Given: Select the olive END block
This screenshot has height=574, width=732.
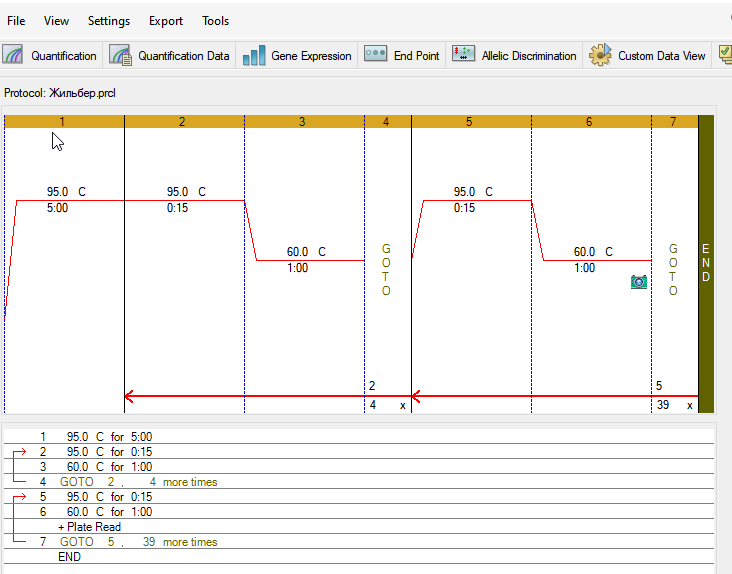Looking at the screenshot, I should [705, 264].
